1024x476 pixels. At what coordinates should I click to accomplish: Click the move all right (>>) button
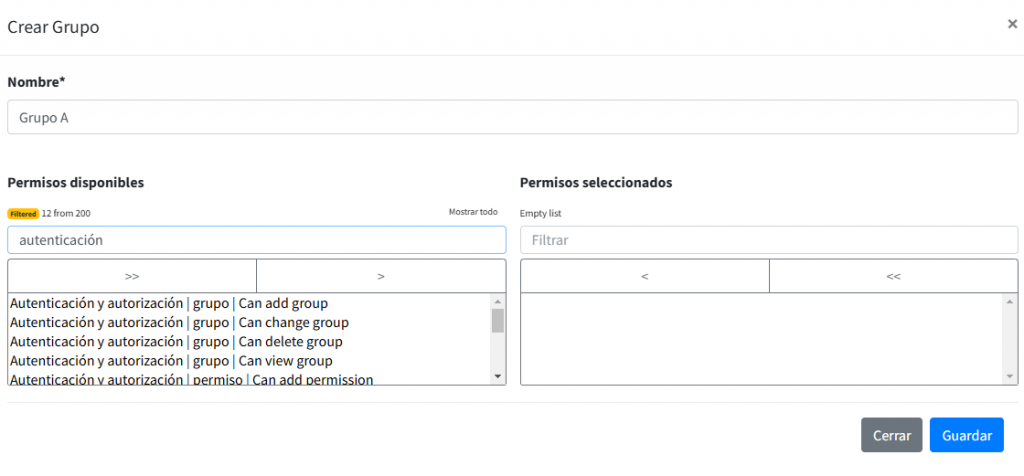click(x=132, y=276)
